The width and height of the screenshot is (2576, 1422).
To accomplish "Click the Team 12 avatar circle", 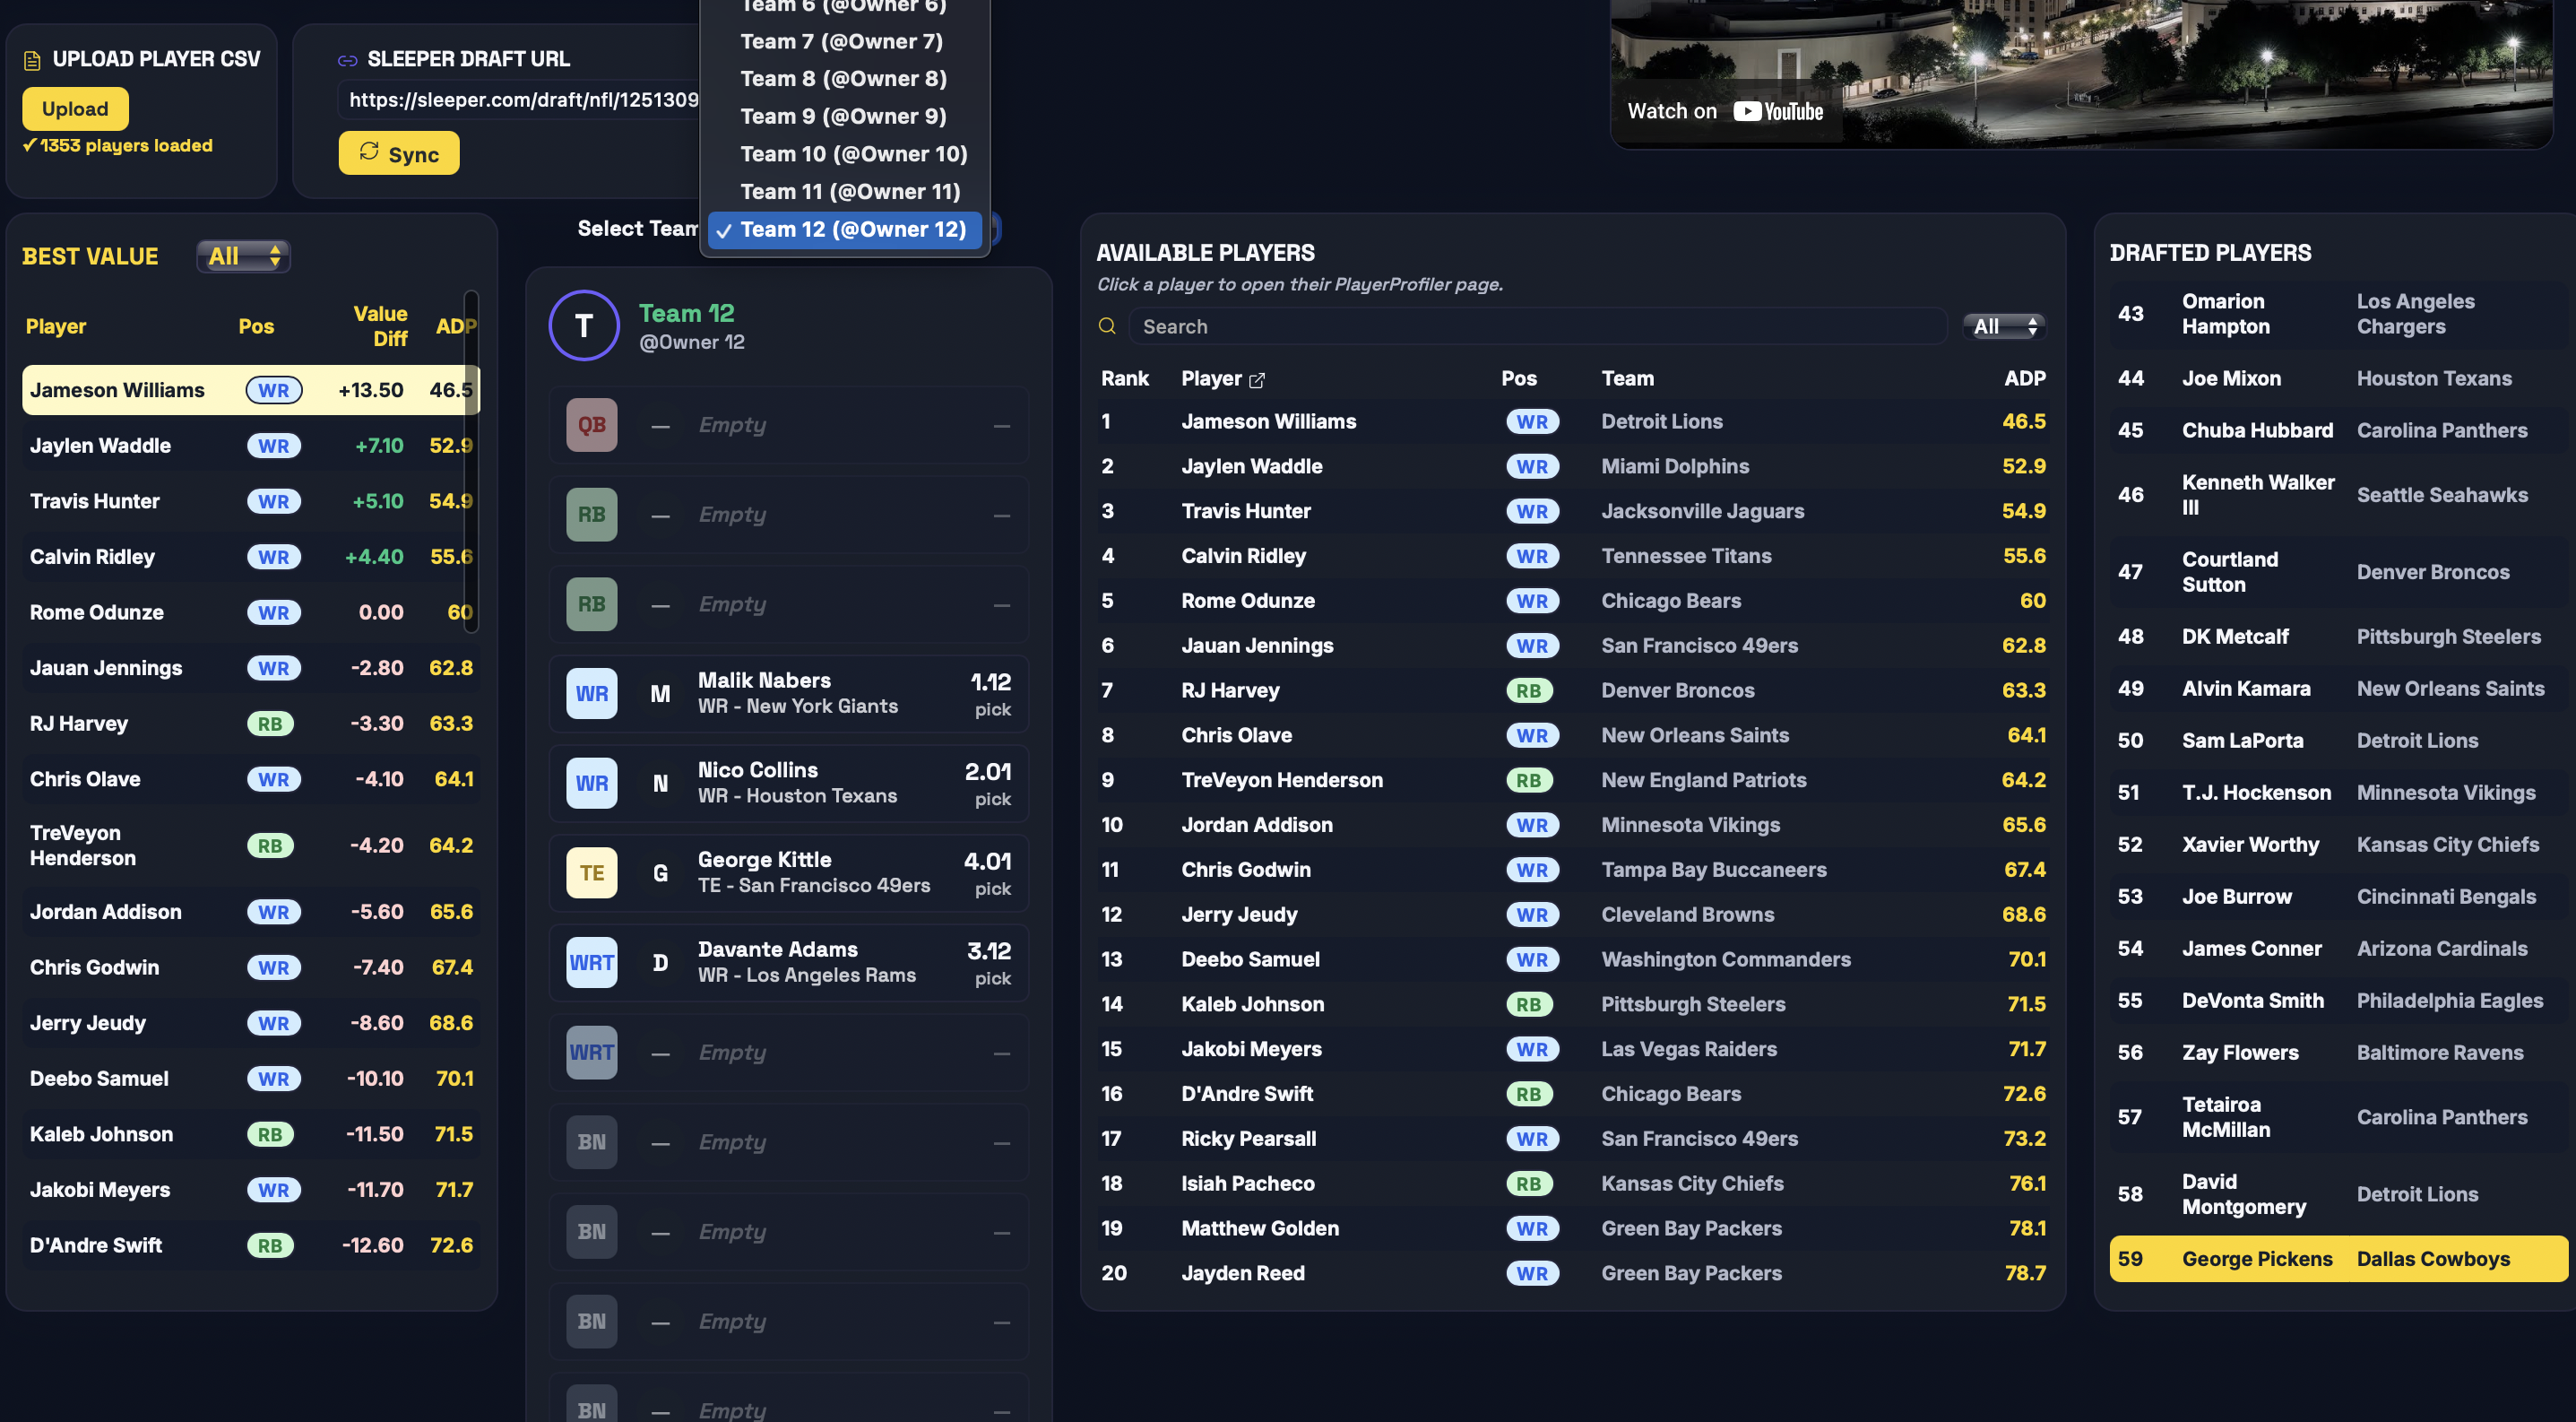I will [x=584, y=325].
